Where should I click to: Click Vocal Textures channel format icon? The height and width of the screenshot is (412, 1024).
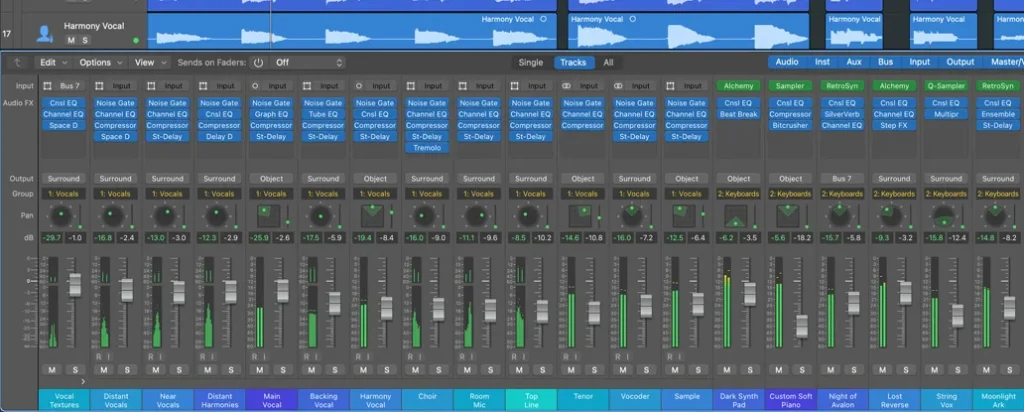point(47,86)
